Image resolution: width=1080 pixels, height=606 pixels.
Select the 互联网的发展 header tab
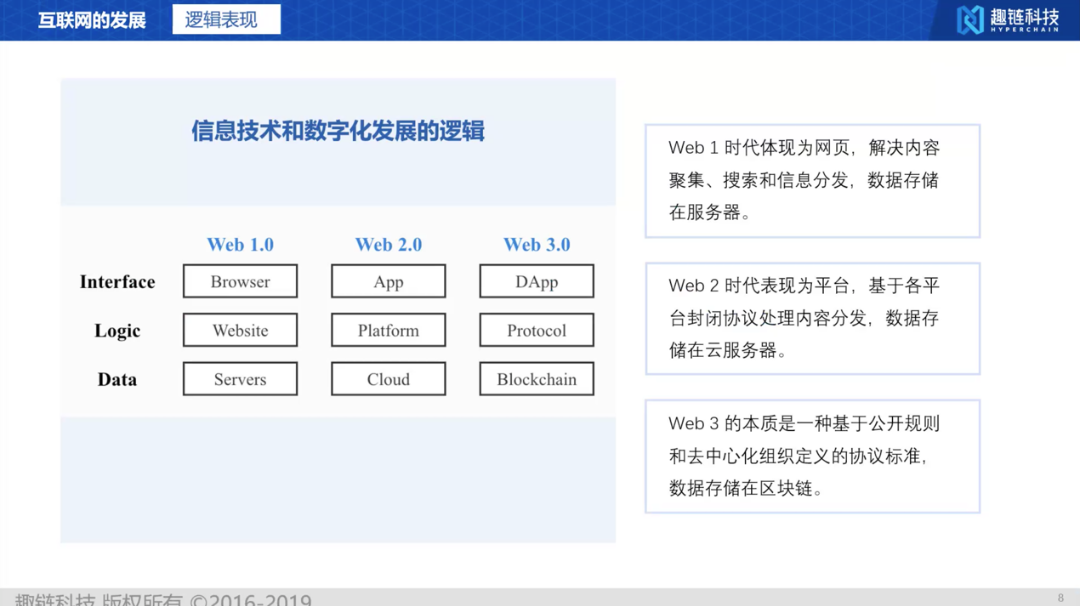[x=88, y=18]
